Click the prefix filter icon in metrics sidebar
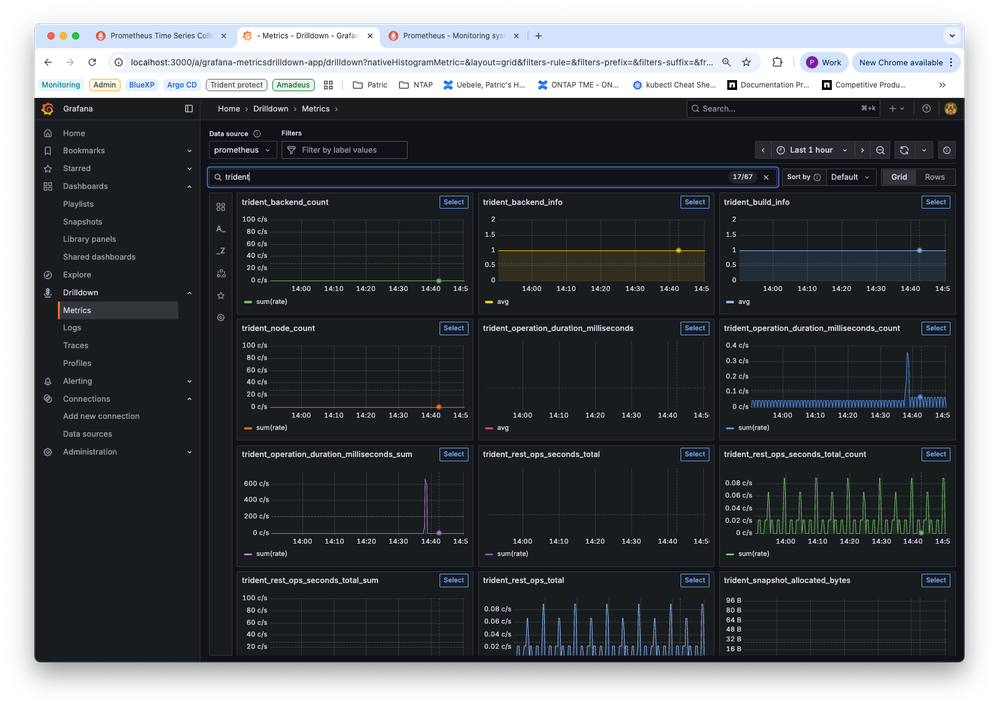 (220, 229)
